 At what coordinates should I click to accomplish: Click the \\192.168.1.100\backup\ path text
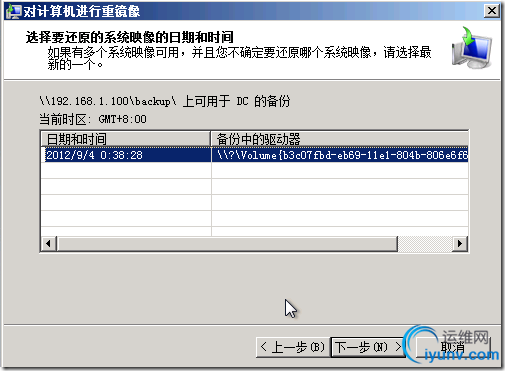click(108, 101)
